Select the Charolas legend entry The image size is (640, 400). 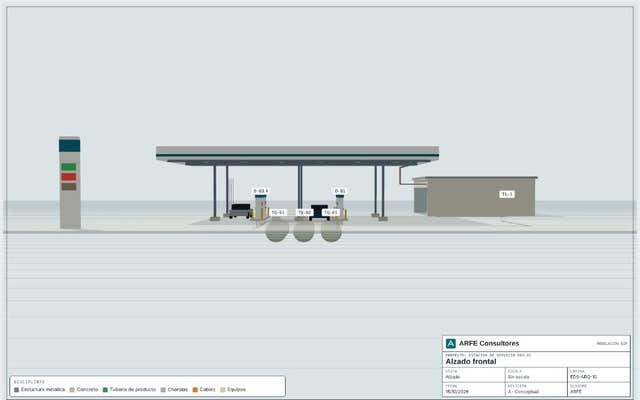click(175, 390)
